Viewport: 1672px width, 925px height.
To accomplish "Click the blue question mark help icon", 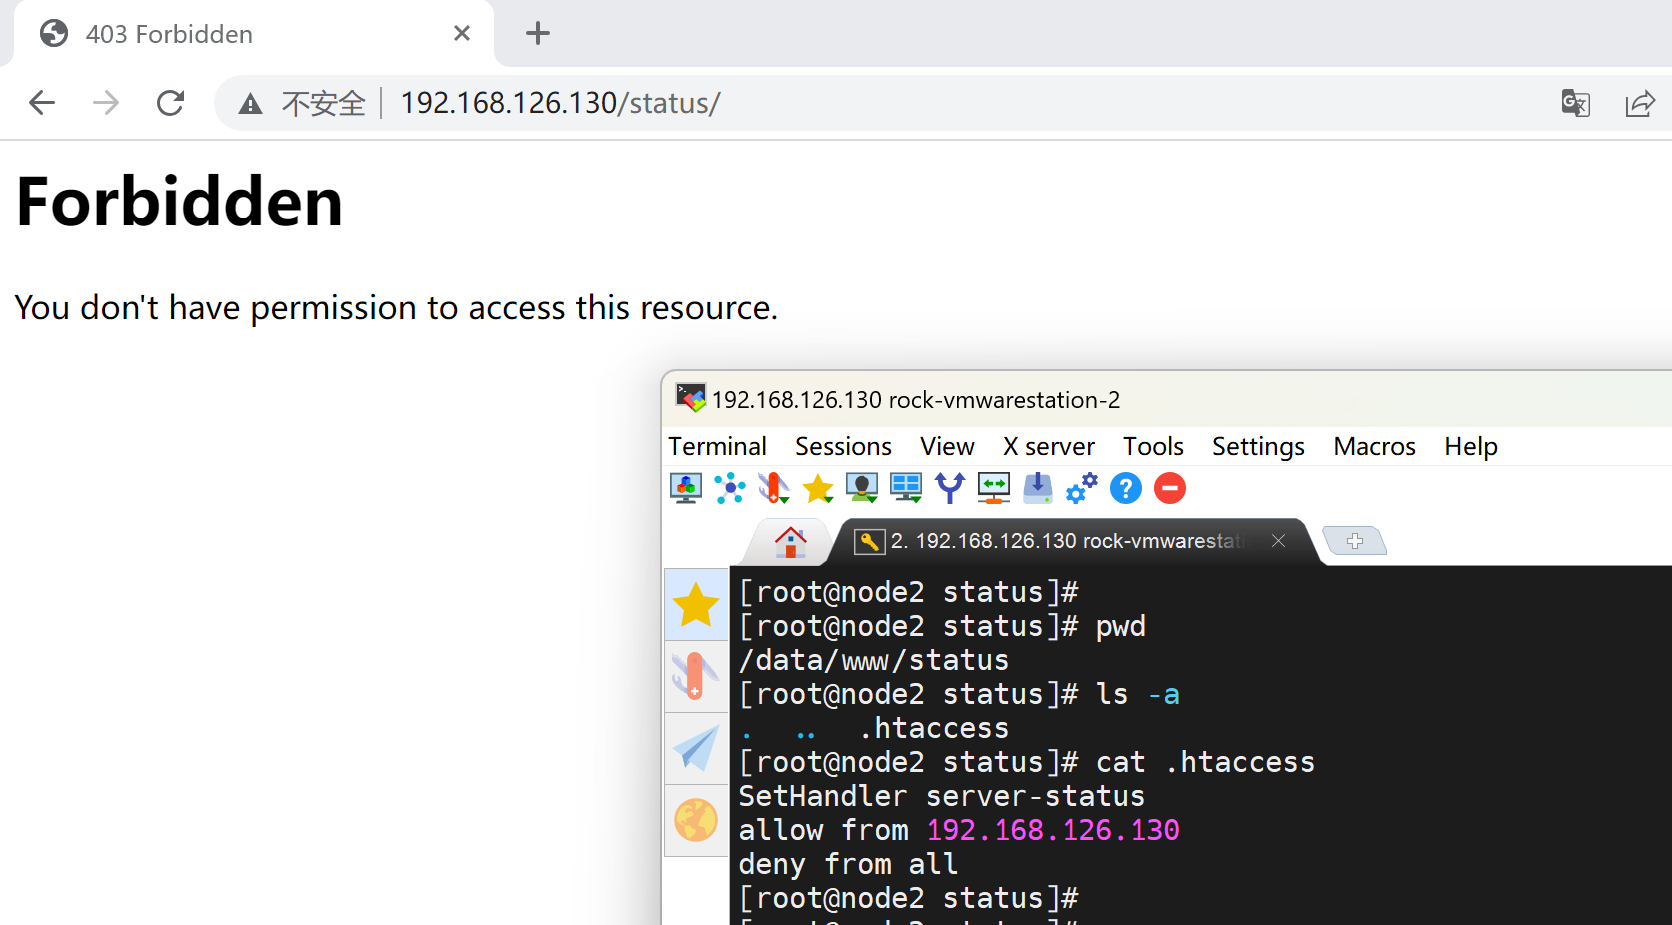I will pyautogui.click(x=1125, y=488).
